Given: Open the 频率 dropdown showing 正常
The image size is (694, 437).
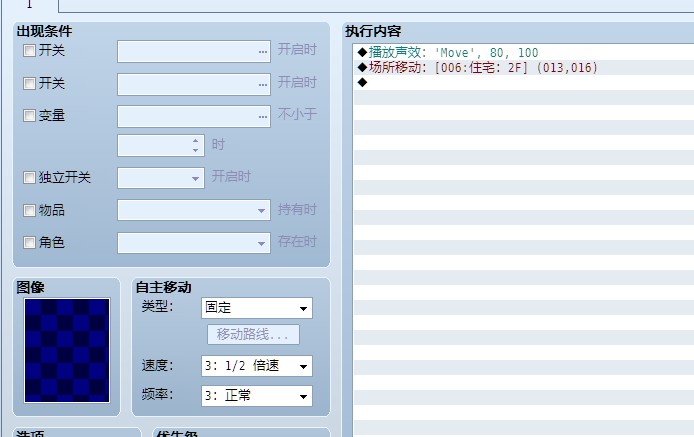Looking at the screenshot, I should [x=304, y=396].
